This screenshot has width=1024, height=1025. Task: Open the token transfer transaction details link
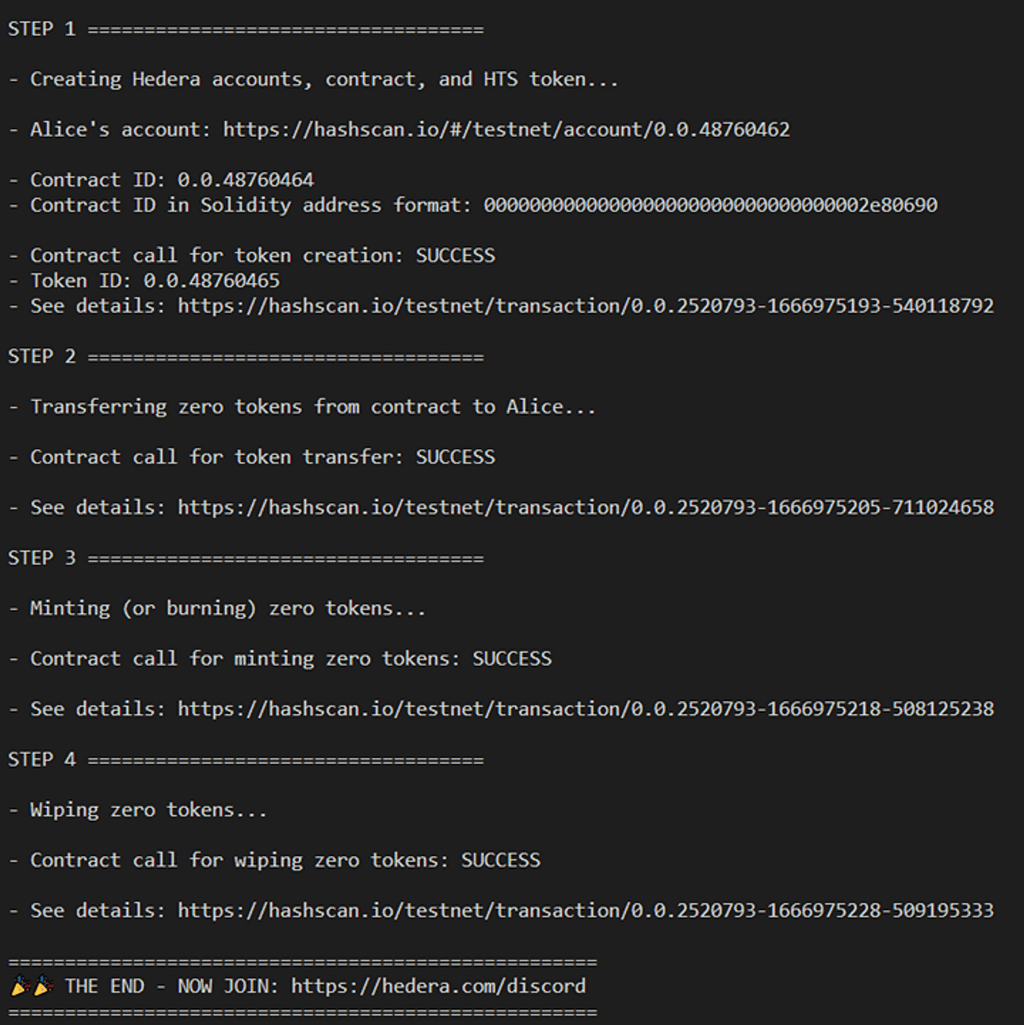(586, 508)
